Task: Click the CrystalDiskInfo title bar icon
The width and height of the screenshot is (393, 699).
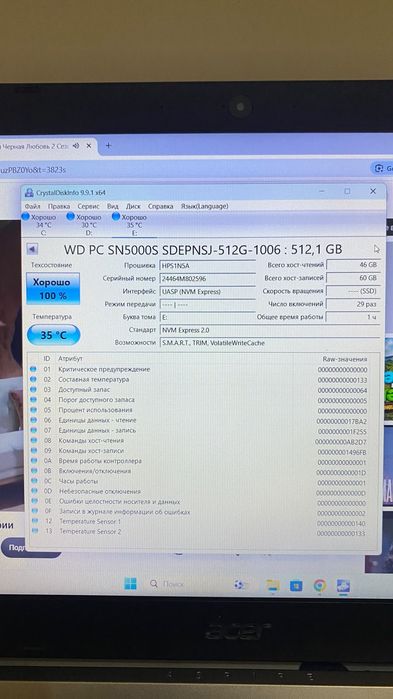Action: pos(29,193)
